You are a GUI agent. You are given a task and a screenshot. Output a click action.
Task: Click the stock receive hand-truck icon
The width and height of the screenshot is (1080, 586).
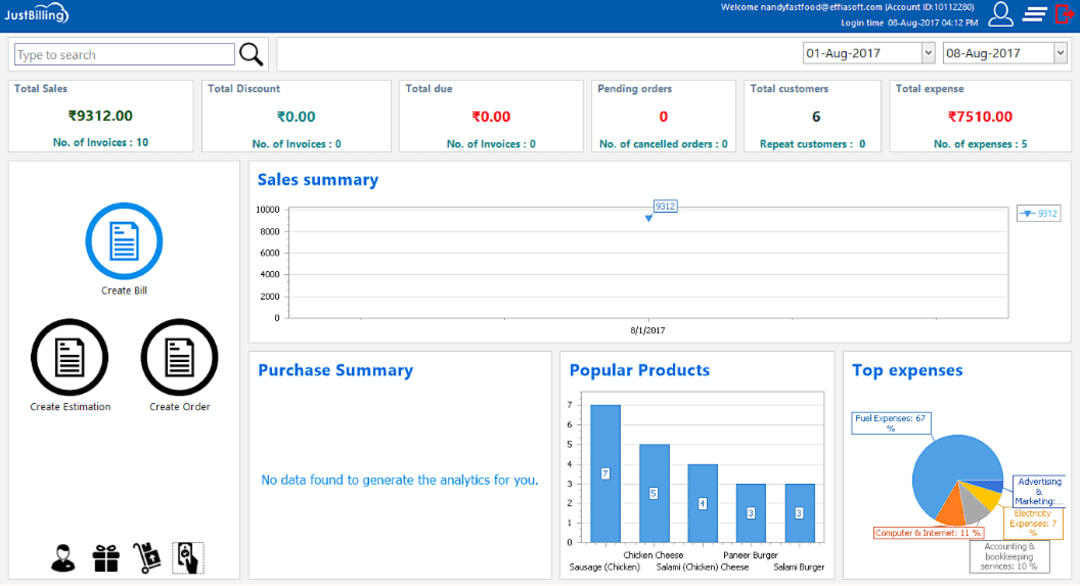pyautogui.click(x=146, y=557)
